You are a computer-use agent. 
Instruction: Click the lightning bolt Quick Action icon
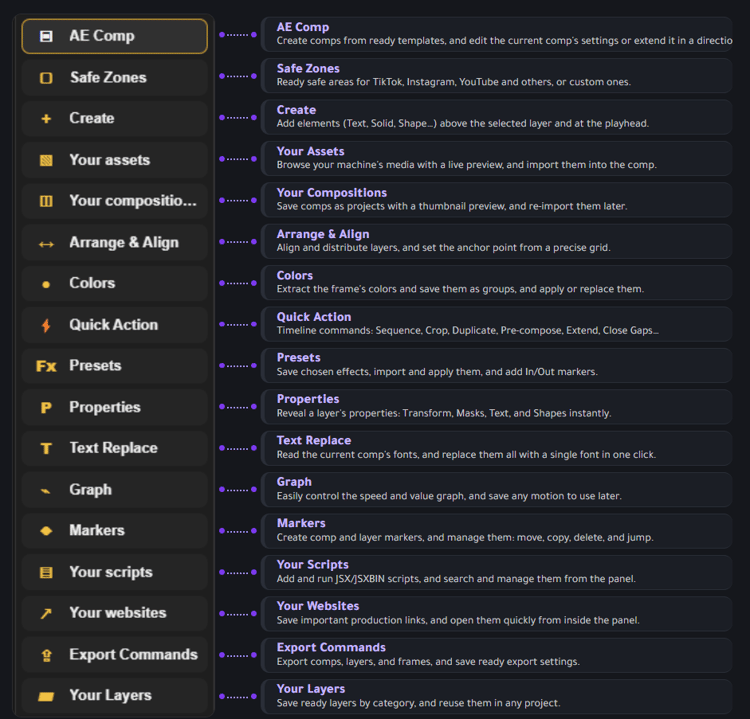tap(46, 325)
